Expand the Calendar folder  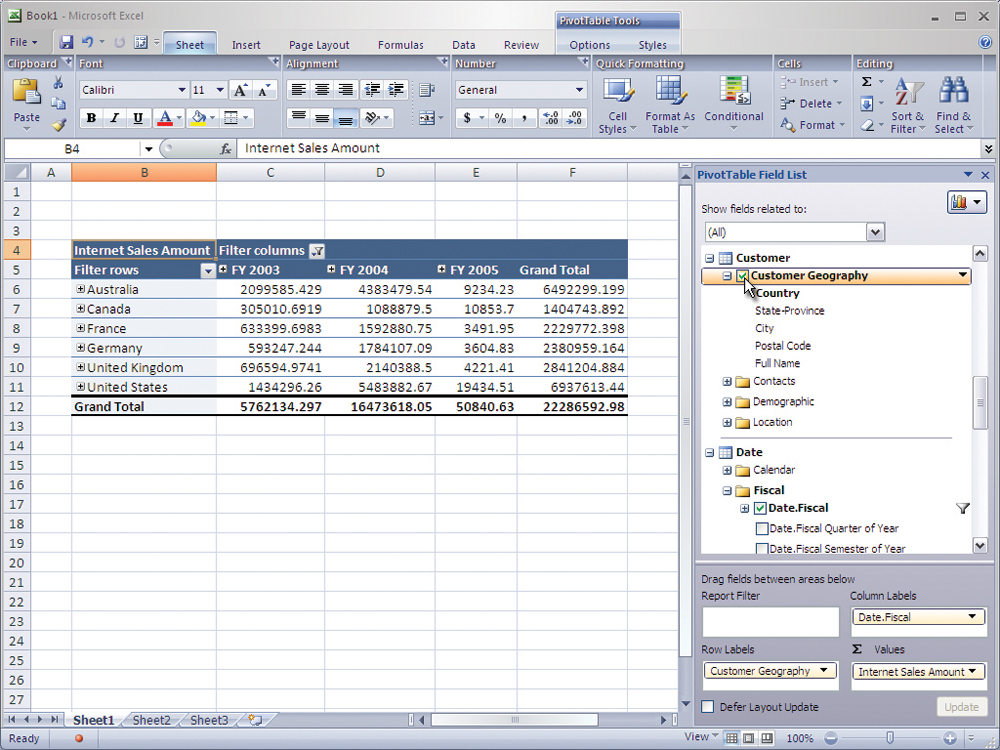(726, 471)
